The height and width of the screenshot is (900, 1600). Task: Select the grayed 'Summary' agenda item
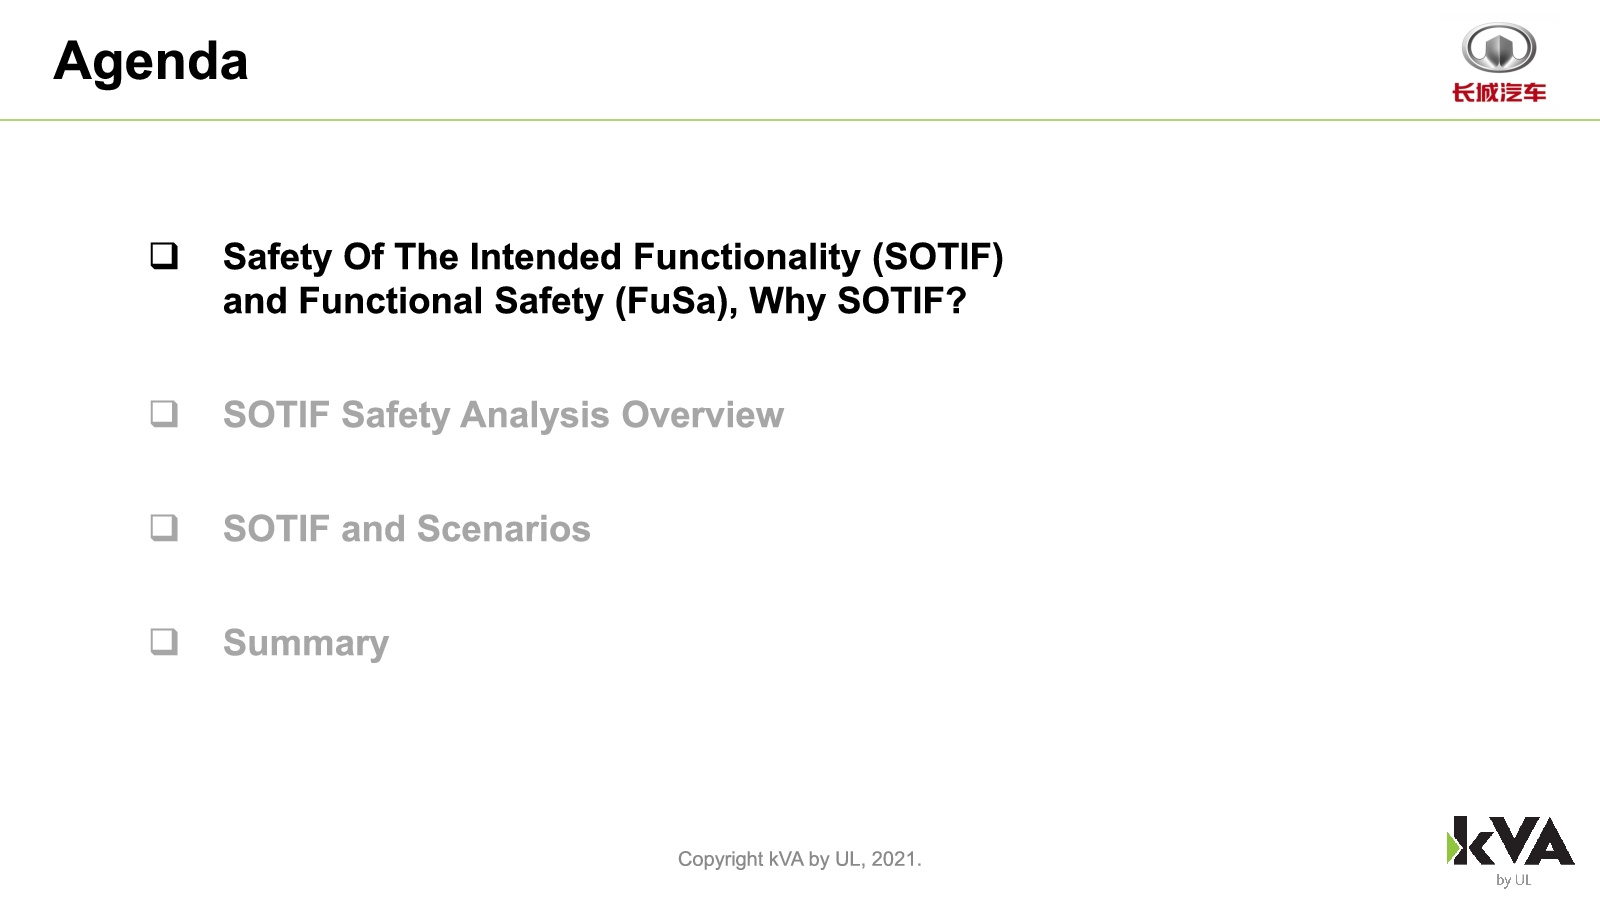coord(306,643)
